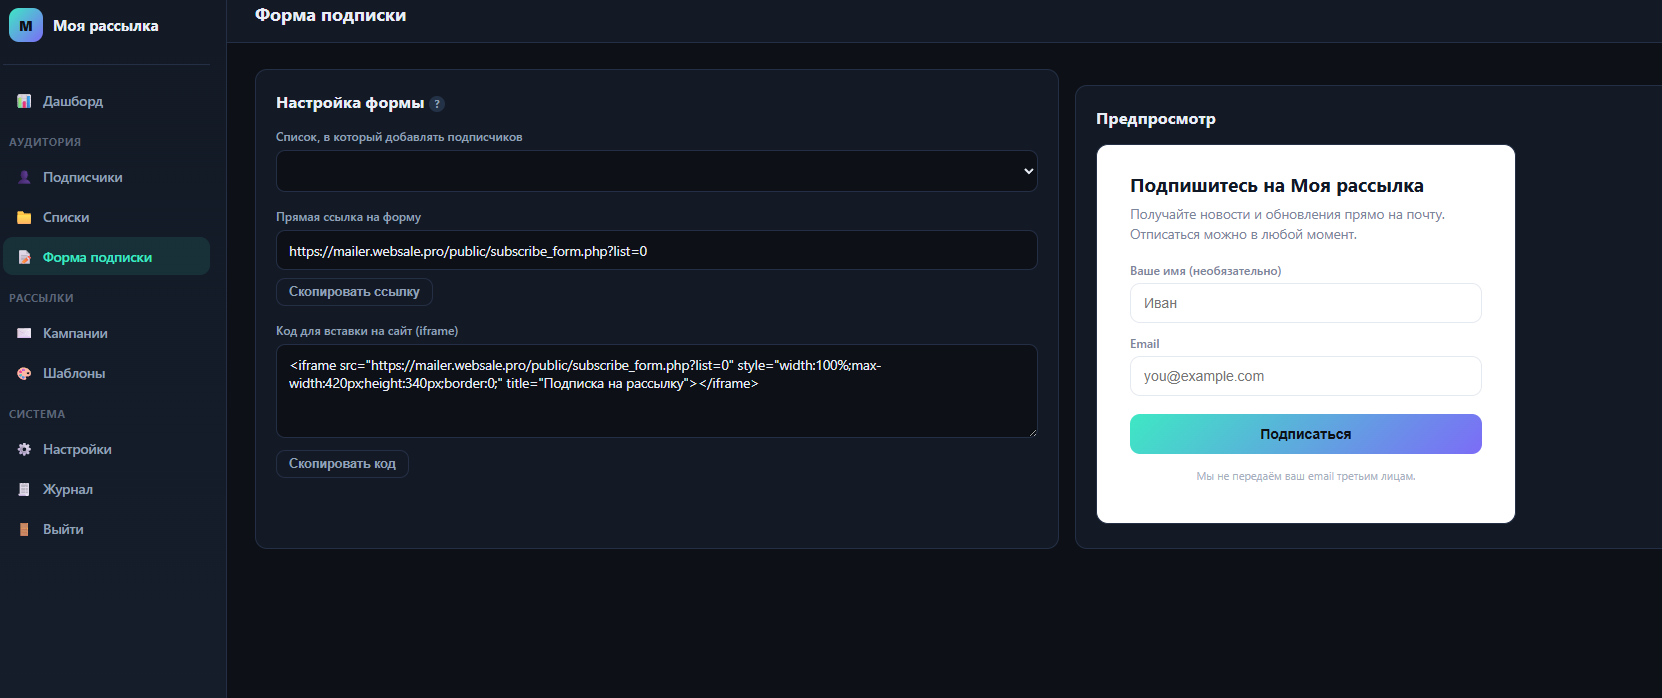Click the Кампании envelope icon
Screen dimensions: 1662x698
[24, 333]
